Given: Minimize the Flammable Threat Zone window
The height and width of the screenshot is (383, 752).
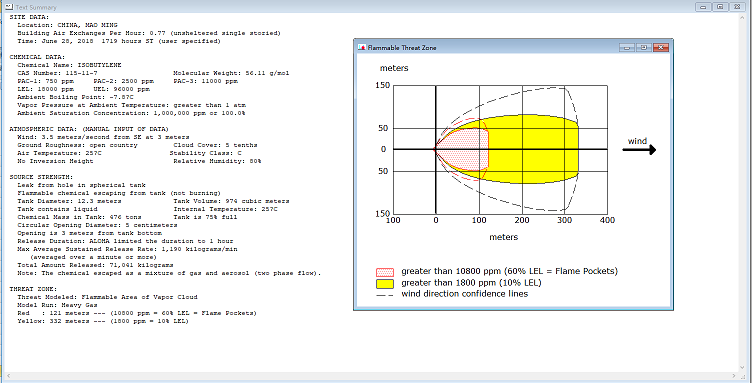Looking at the screenshot, I should coord(627,47).
